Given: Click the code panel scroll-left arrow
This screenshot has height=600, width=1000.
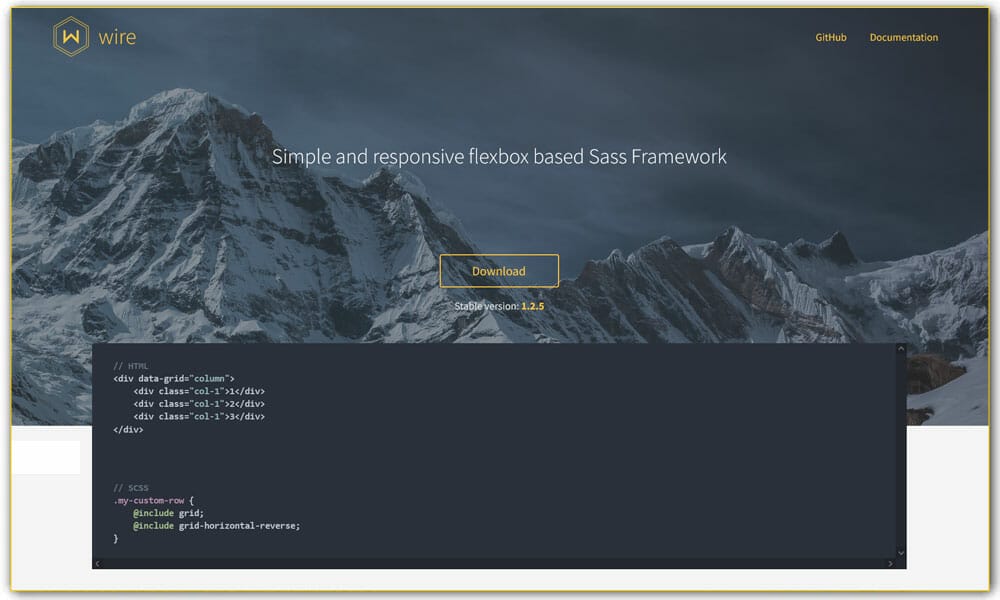Looking at the screenshot, I should click(97, 564).
